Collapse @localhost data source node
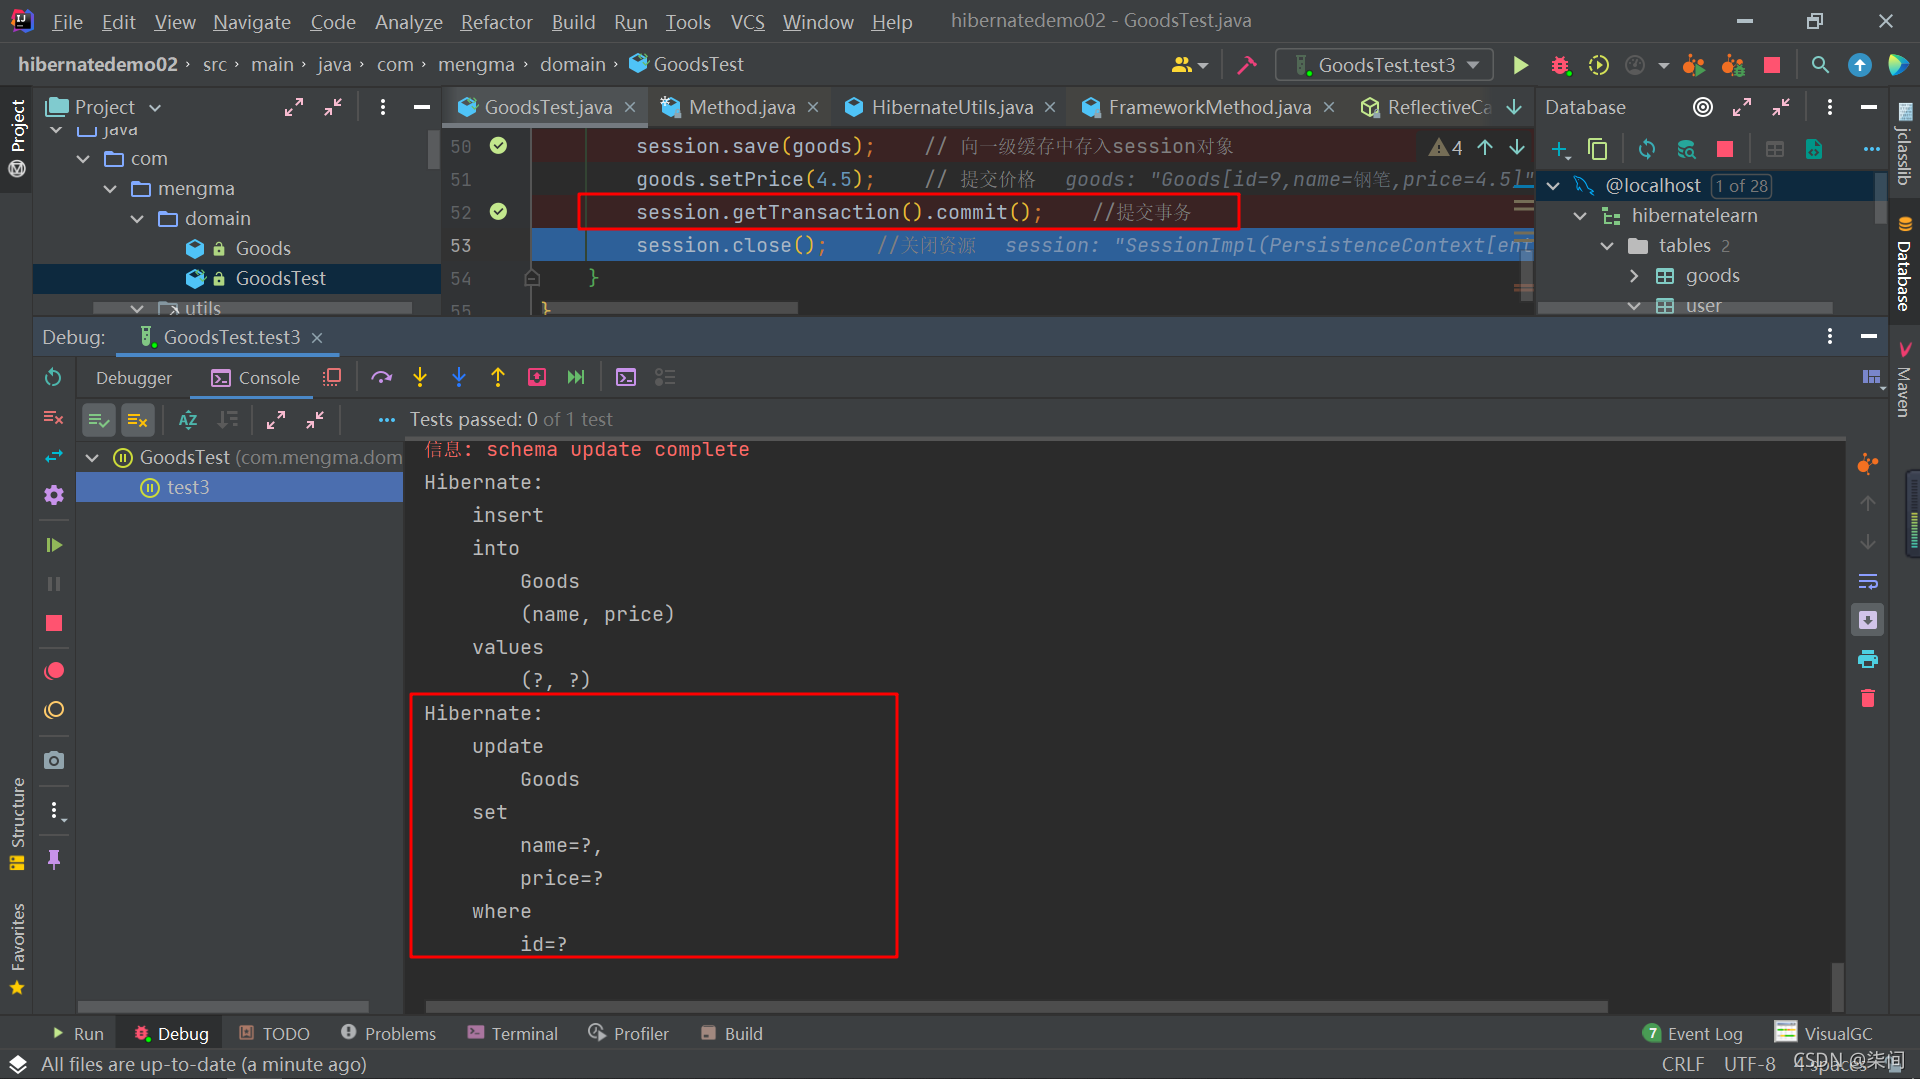This screenshot has width=1920, height=1079. pyautogui.click(x=1553, y=186)
